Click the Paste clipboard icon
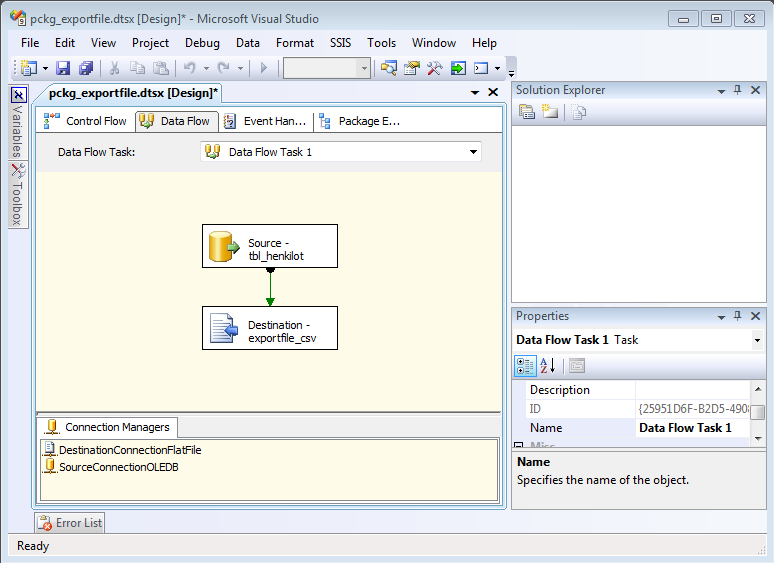Screen dimensions: 774x563 point(160,68)
